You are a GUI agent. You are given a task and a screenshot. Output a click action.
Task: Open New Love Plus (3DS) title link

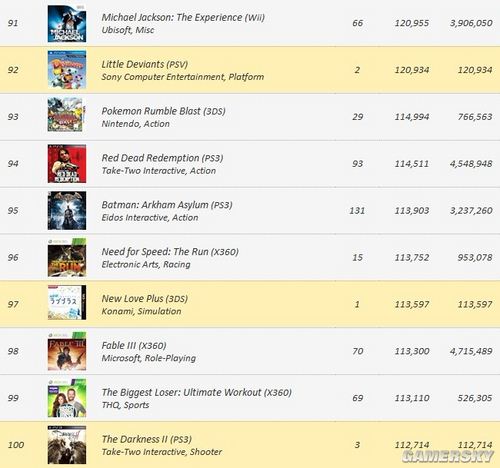pyautogui.click(x=145, y=299)
